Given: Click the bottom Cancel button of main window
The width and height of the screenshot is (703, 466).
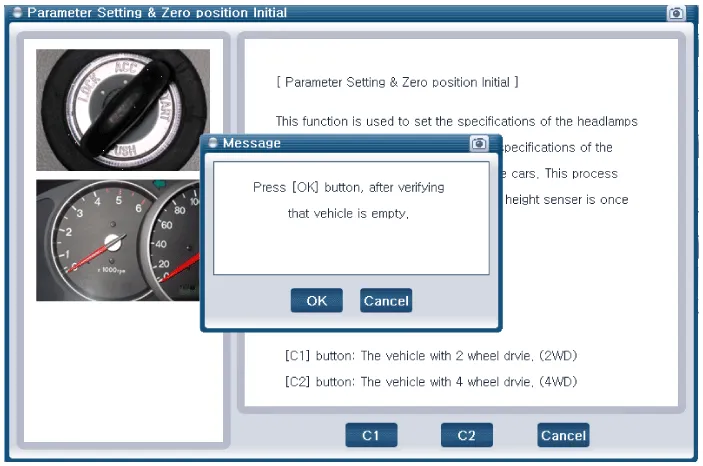Looking at the screenshot, I should click(x=562, y=435).
